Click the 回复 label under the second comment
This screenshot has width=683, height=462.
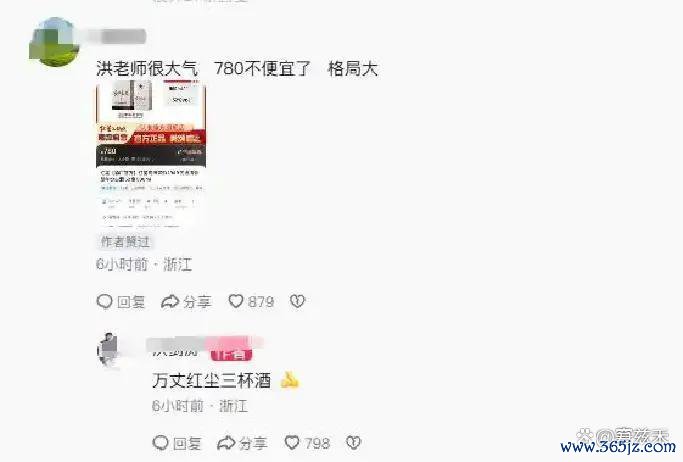[x=187, y=444]
